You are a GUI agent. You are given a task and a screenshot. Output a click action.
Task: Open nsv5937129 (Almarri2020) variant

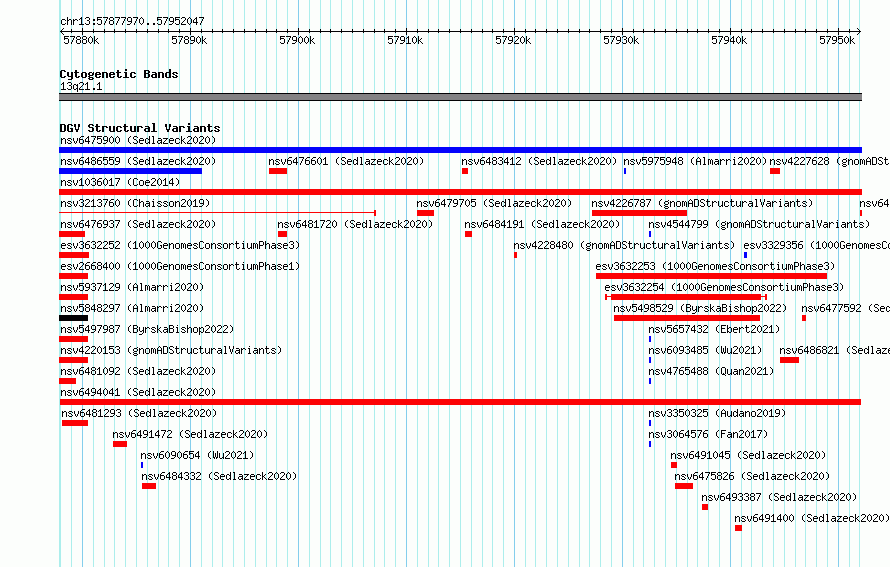(x=132, y=287)
